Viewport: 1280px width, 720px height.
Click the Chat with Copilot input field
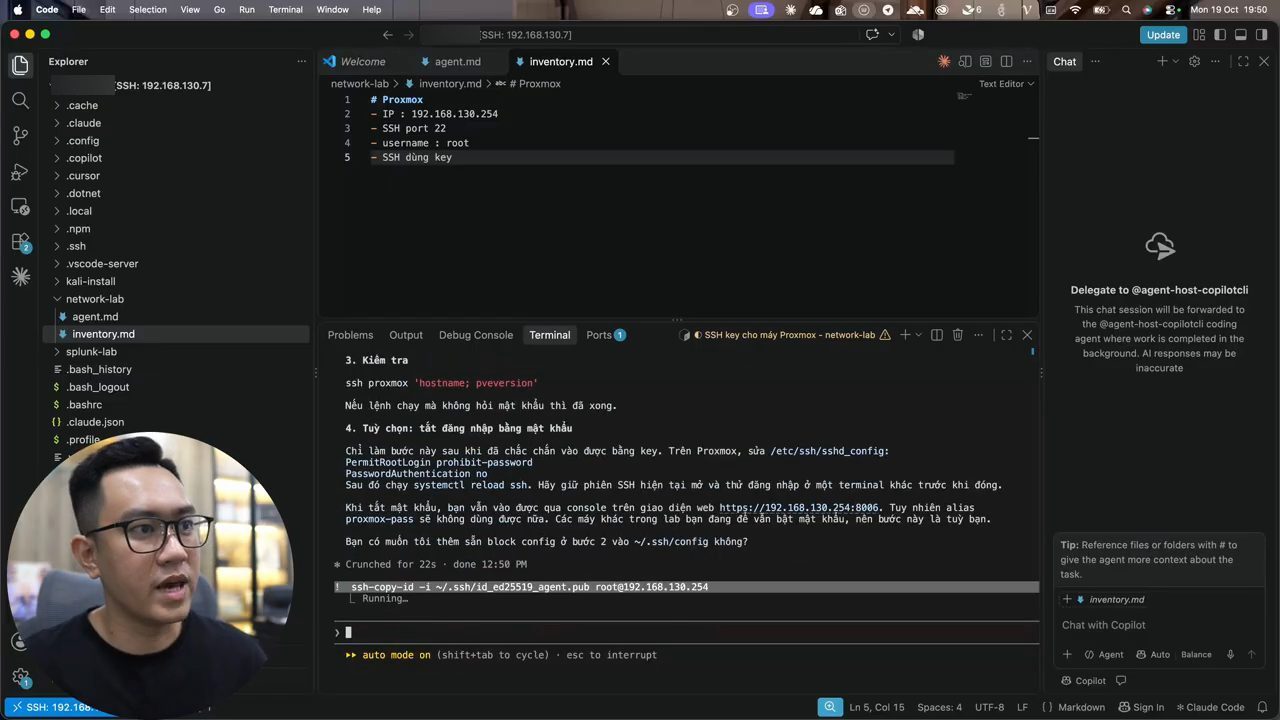click(x=1158, y=625)
